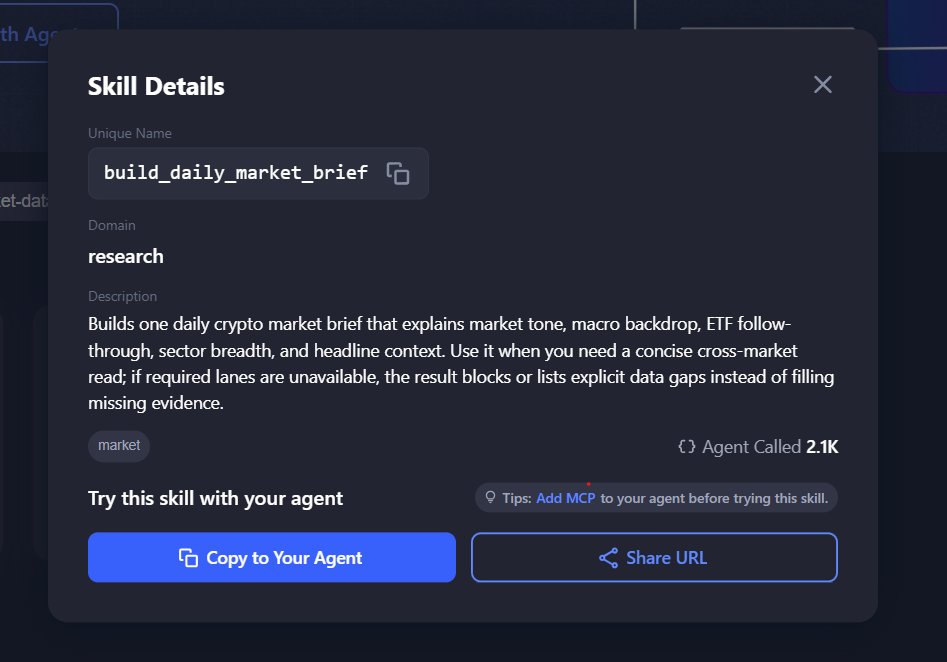
Task: Select the market tag chip
Action: (119, 446)
